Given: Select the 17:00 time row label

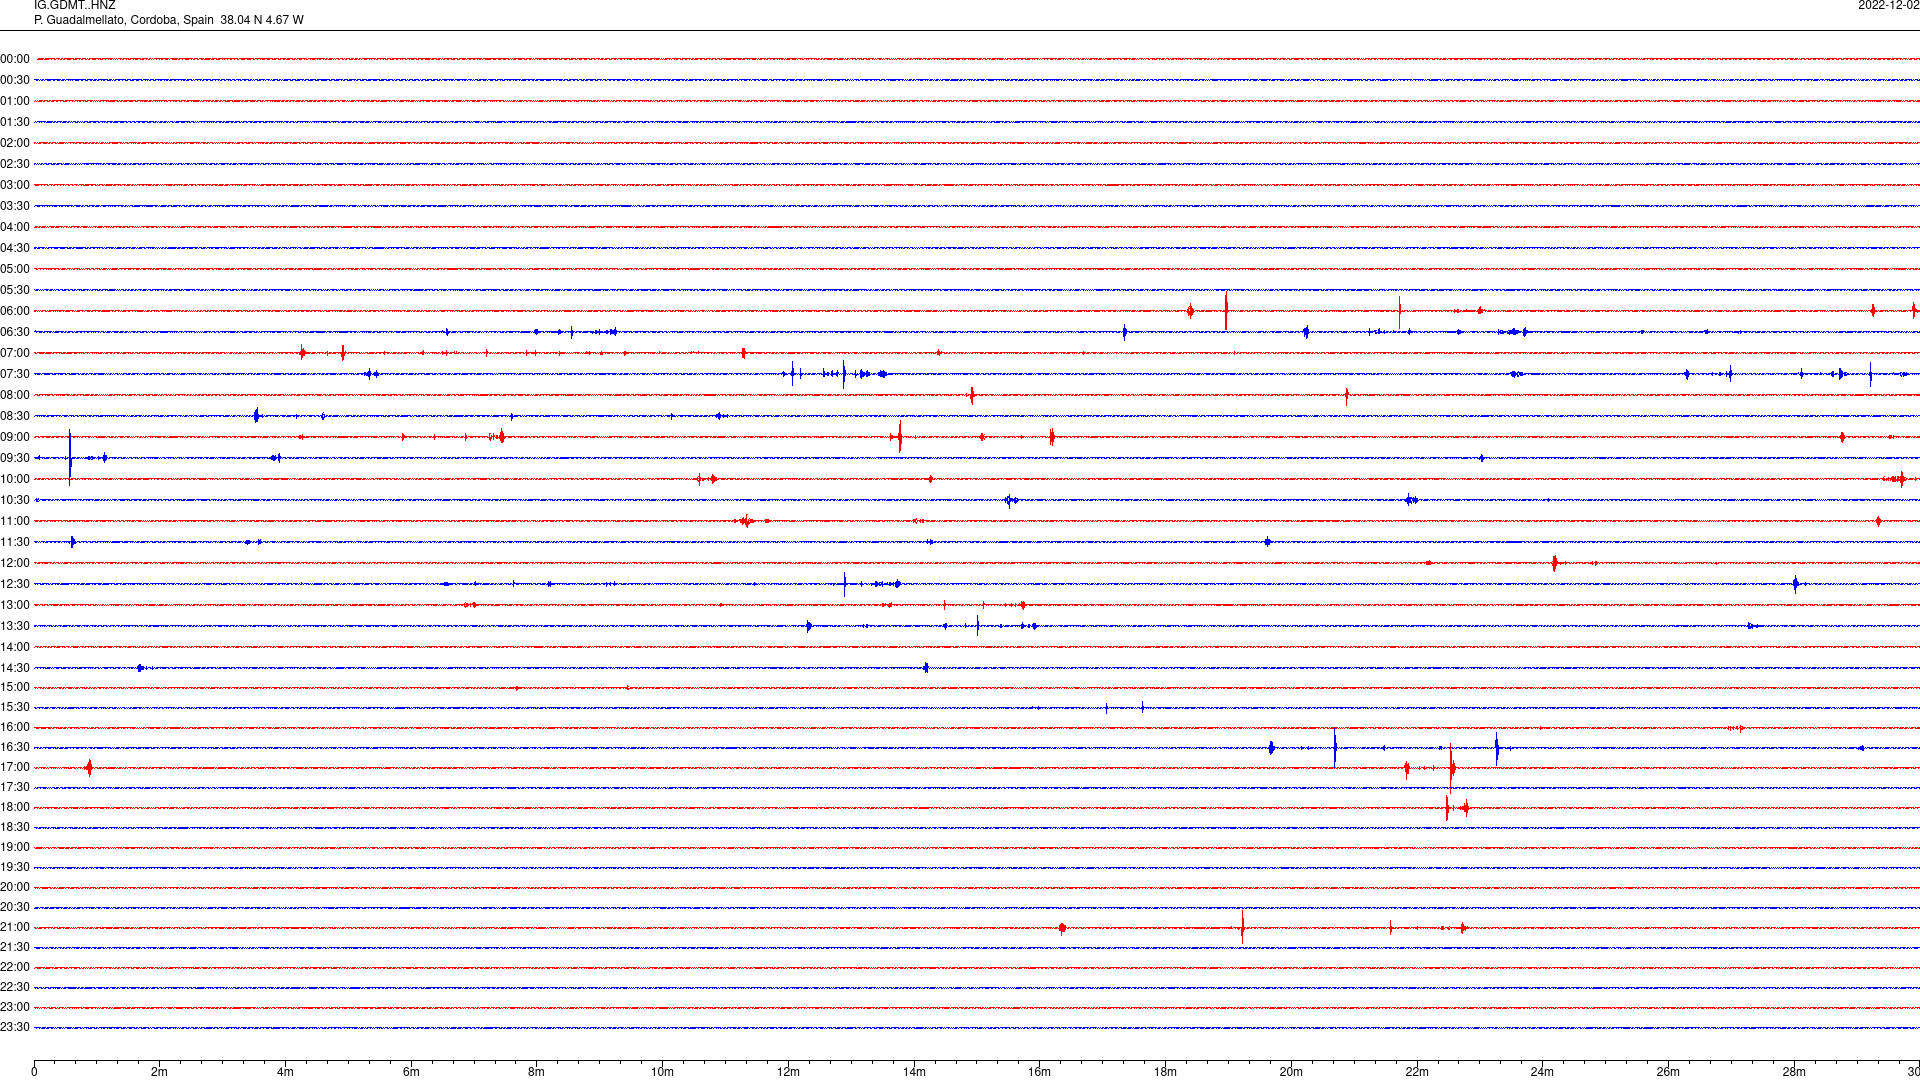Looking at the screenshot, I should point(15,767).
